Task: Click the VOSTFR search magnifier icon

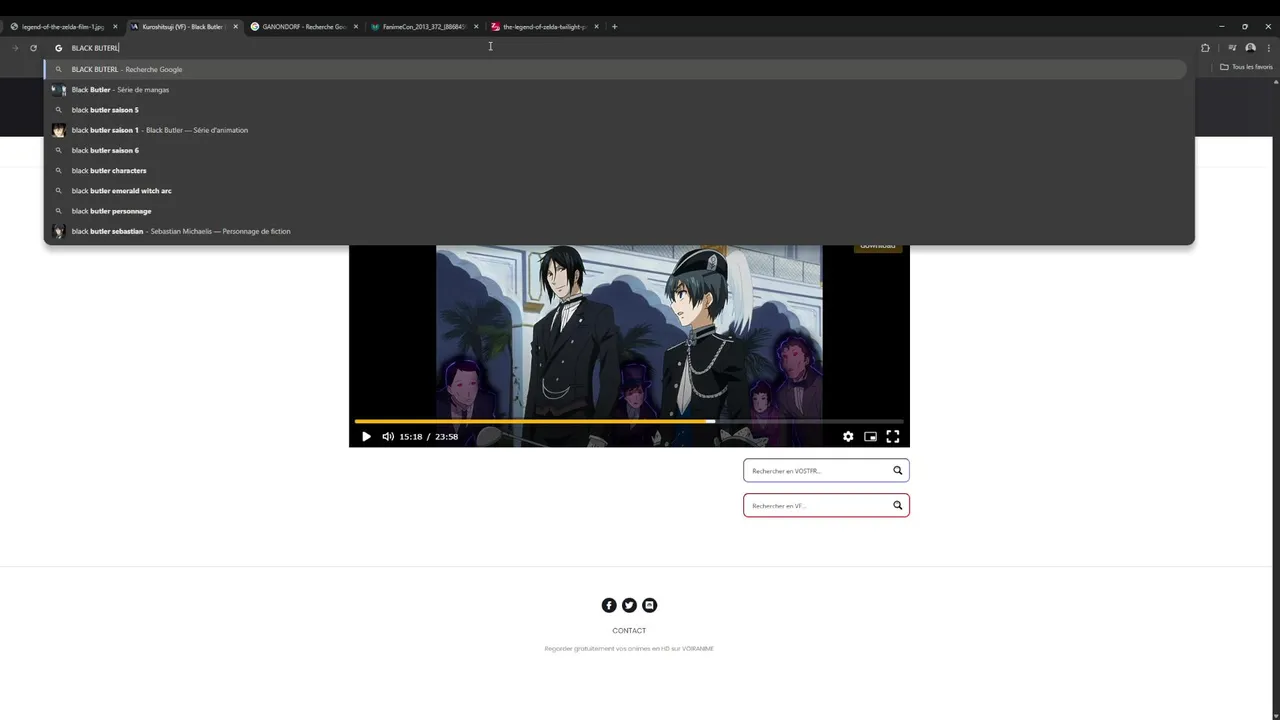Action: tap(897, 470)
